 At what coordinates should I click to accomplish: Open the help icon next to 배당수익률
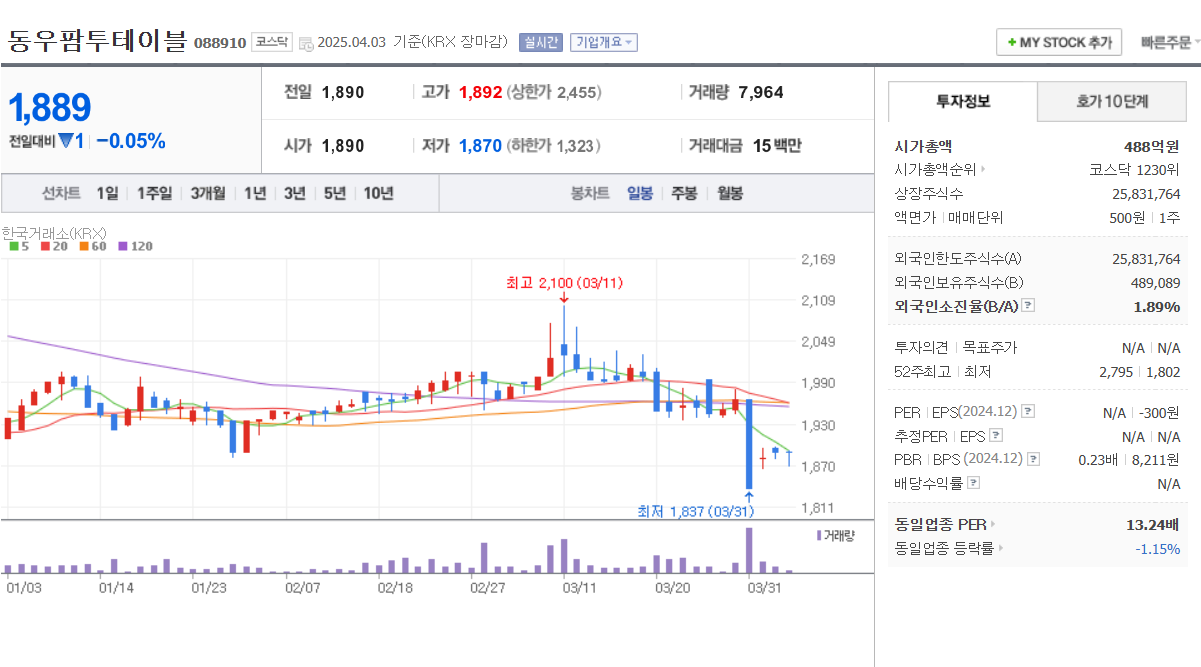[973, 483]
